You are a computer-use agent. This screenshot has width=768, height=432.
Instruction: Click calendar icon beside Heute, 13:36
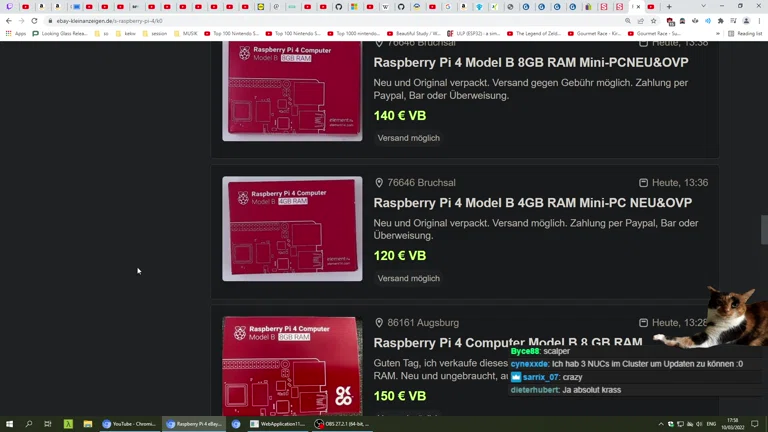click(643, 183)
